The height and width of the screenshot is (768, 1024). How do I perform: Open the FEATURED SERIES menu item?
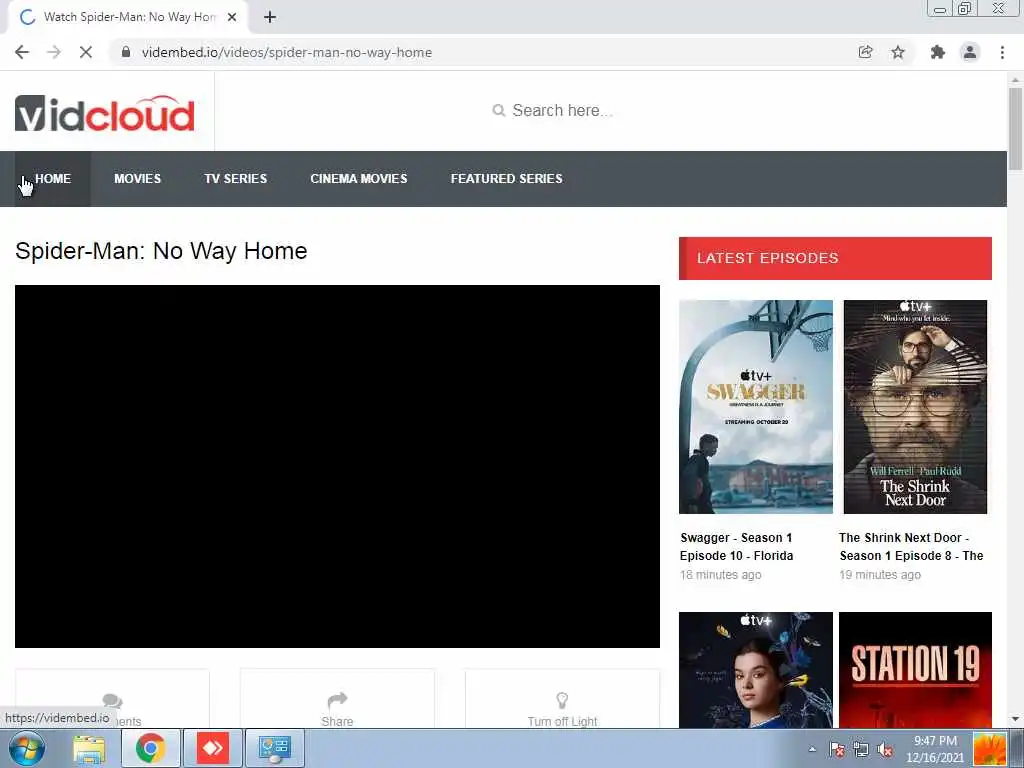tap(506, 179)
